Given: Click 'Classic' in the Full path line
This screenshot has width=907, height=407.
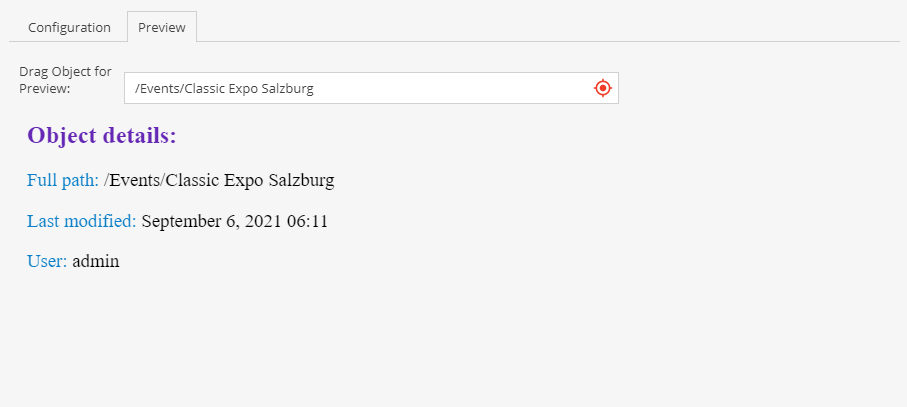Looking at the screenshot, I should click(192, 181).
